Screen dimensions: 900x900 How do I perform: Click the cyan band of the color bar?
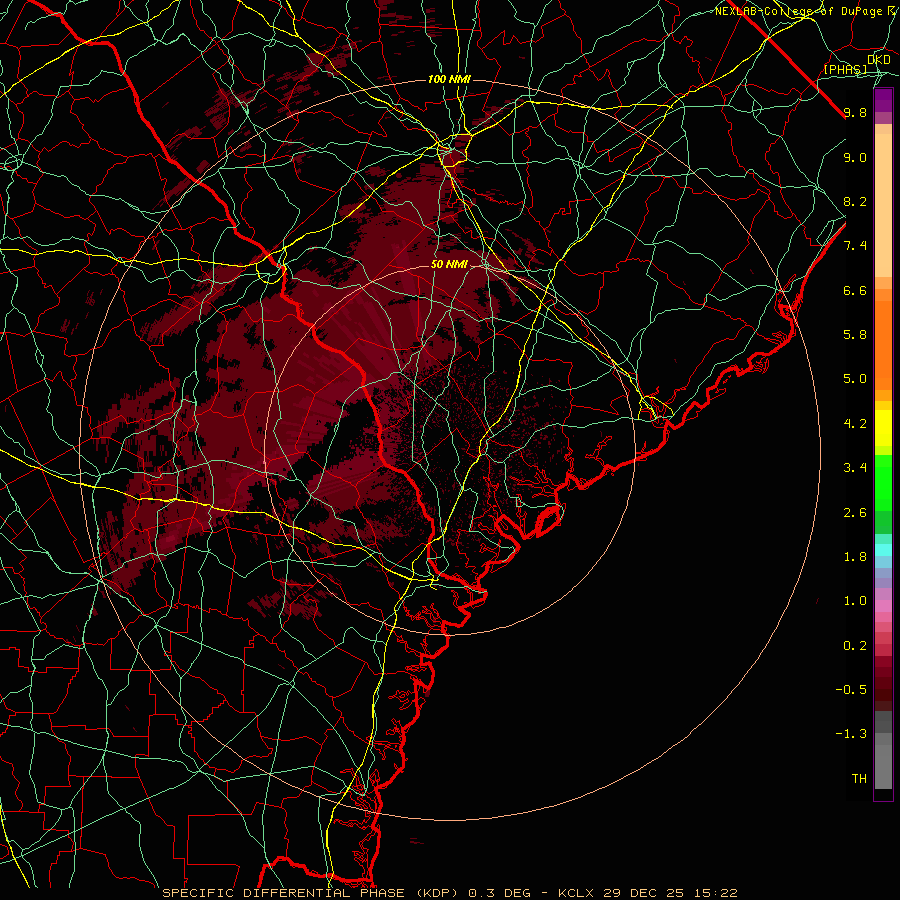coord(883,550)
